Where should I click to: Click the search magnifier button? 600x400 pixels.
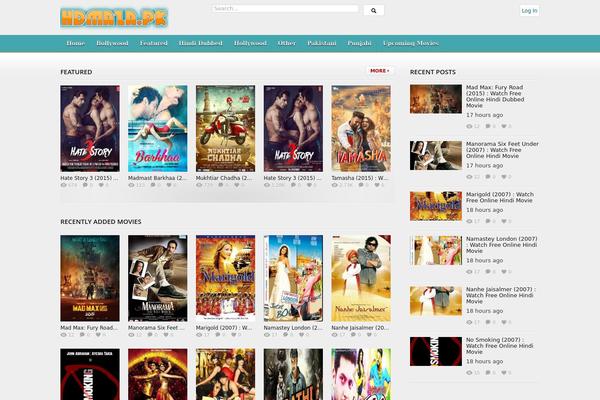pos(373,10)
